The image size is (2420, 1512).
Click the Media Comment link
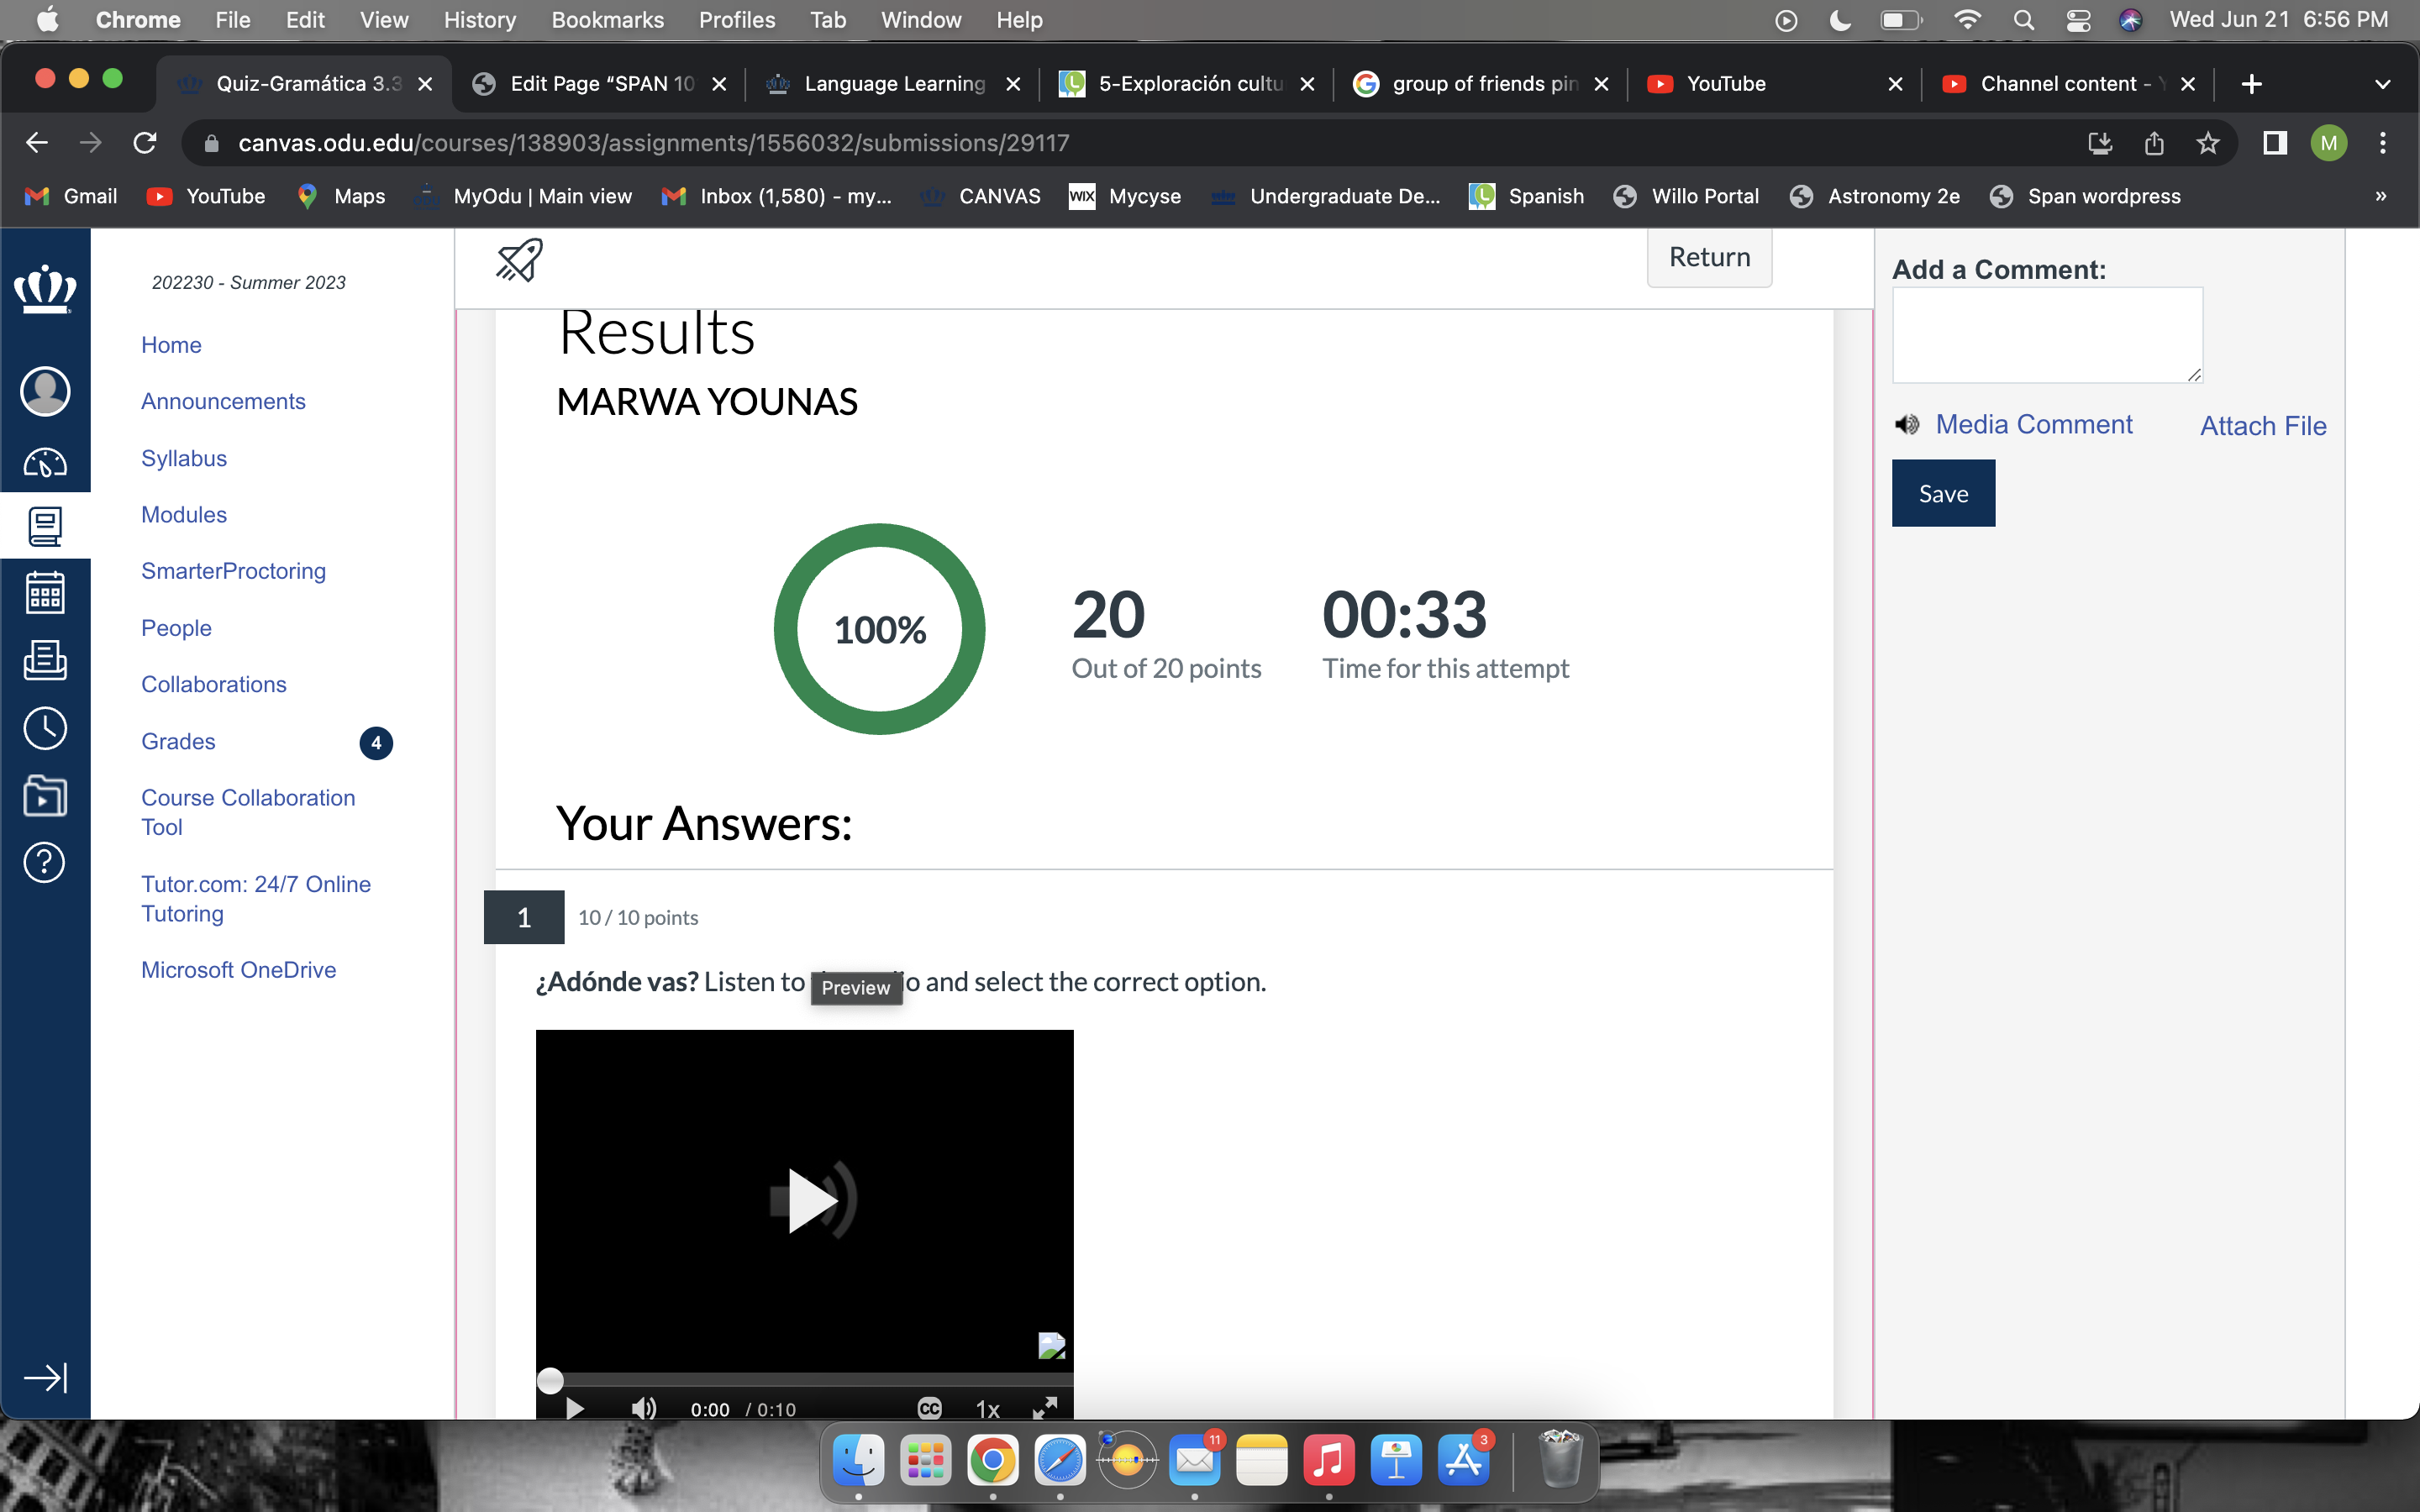pyautogui.click(x=2034, y=424)
